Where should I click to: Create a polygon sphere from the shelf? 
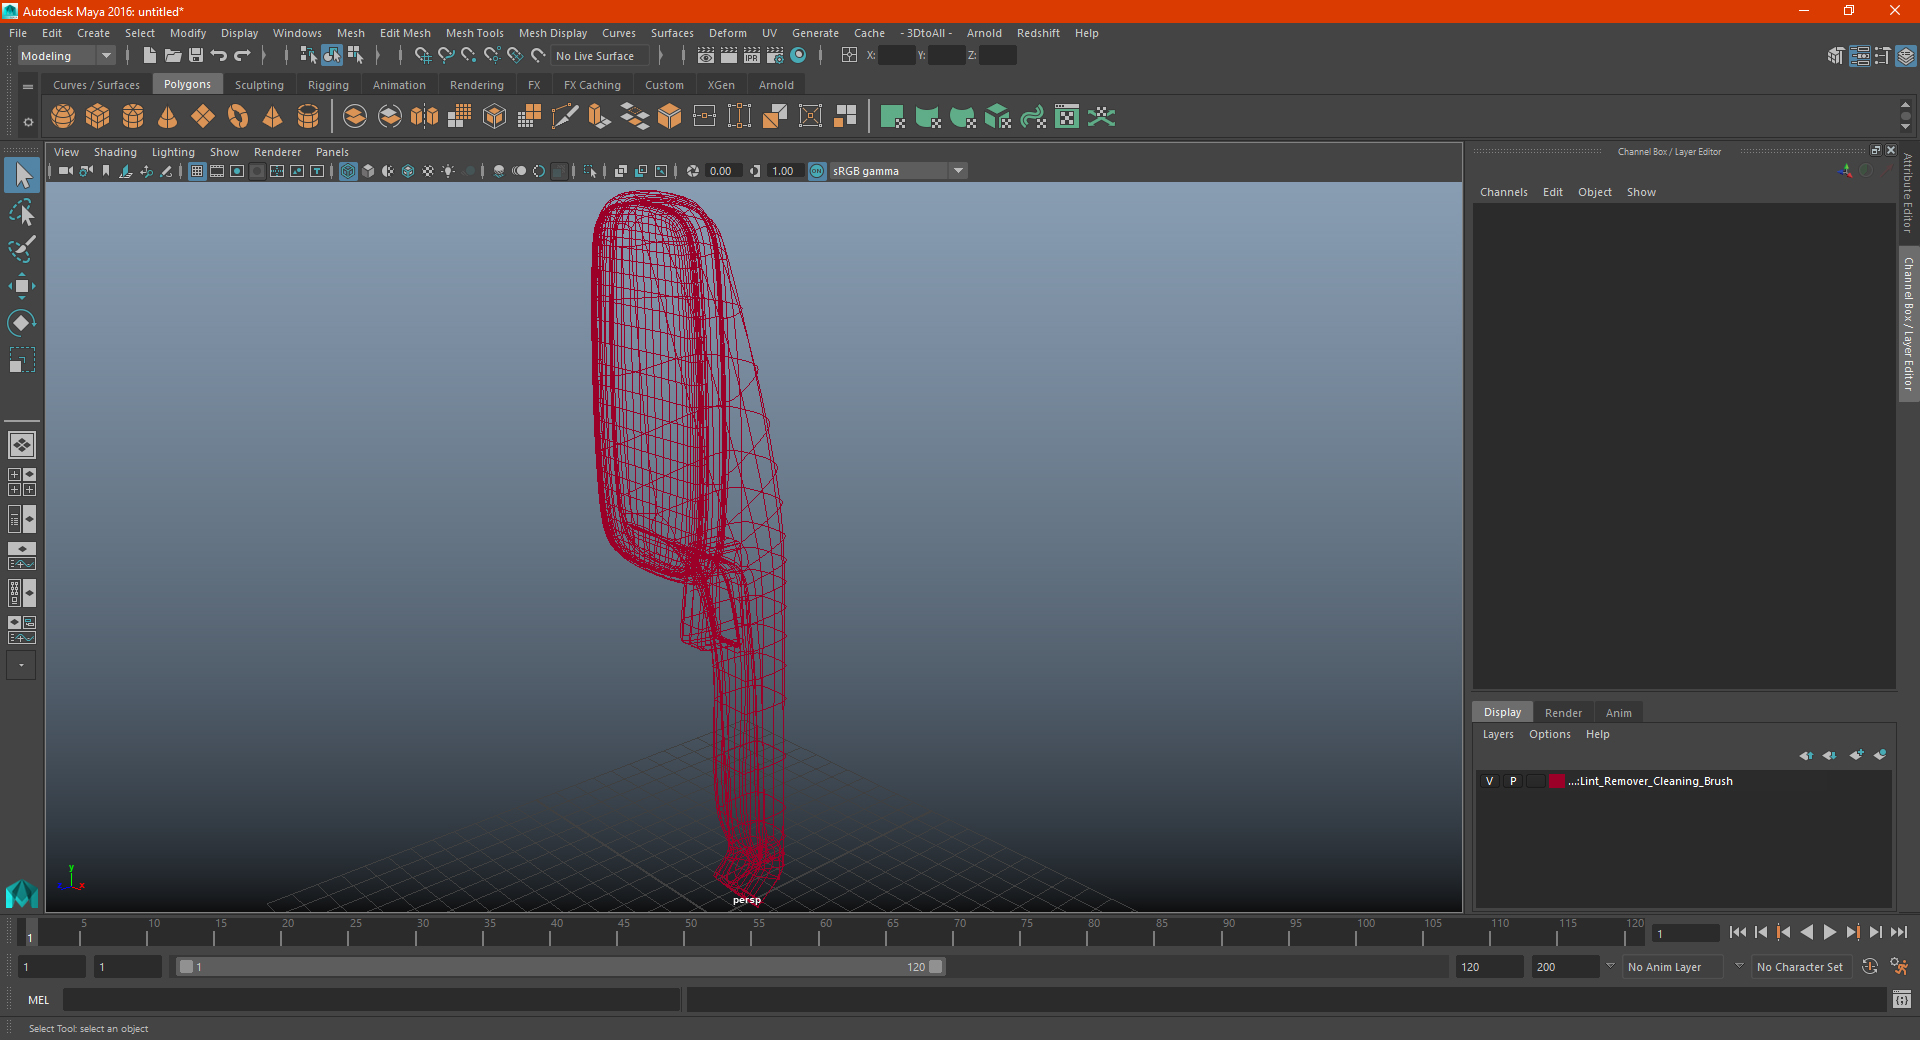click(63, 117)
